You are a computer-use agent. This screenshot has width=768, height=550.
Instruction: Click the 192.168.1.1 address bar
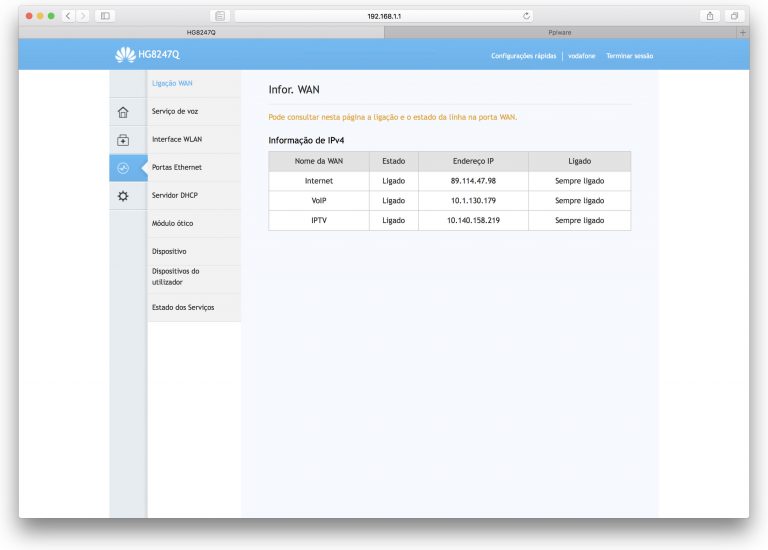click(x=383, y=16)
